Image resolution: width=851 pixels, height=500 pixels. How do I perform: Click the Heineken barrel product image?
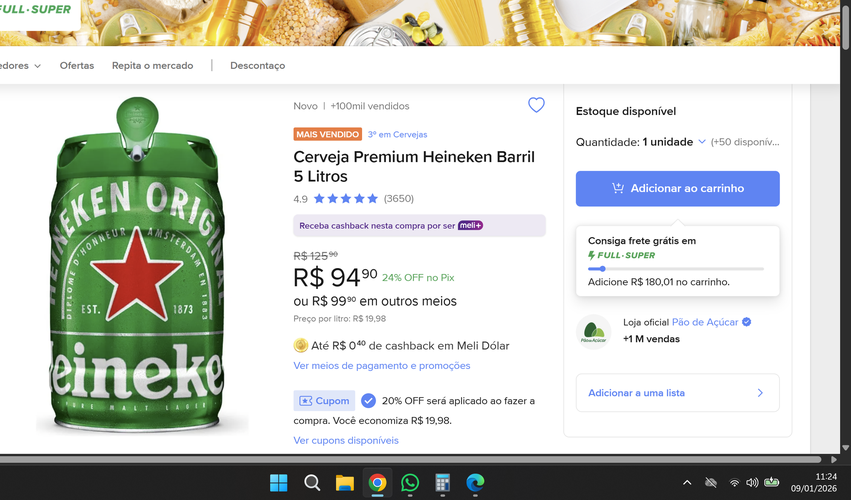point(137,264)
